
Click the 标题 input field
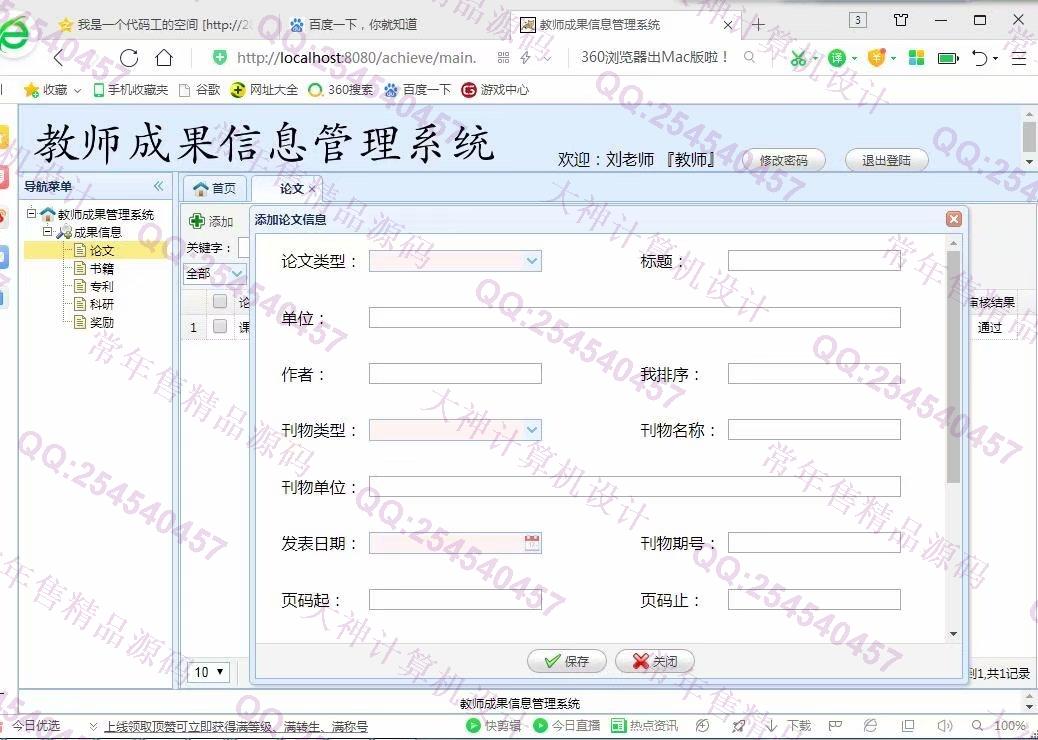(814, 261)
